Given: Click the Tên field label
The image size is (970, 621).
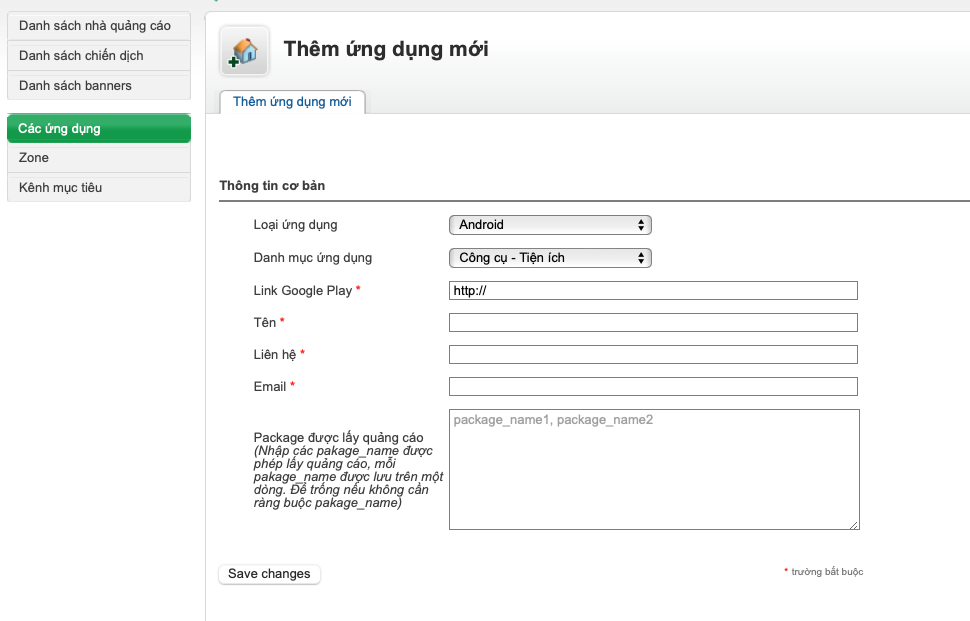Looking at the screenshot, I should tap(265, 323).
